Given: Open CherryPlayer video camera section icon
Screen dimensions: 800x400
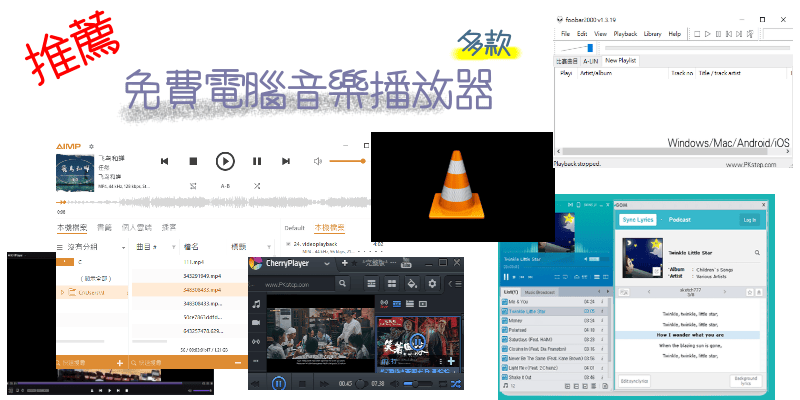Looking at the screenshot, I should tap(256, 322).
